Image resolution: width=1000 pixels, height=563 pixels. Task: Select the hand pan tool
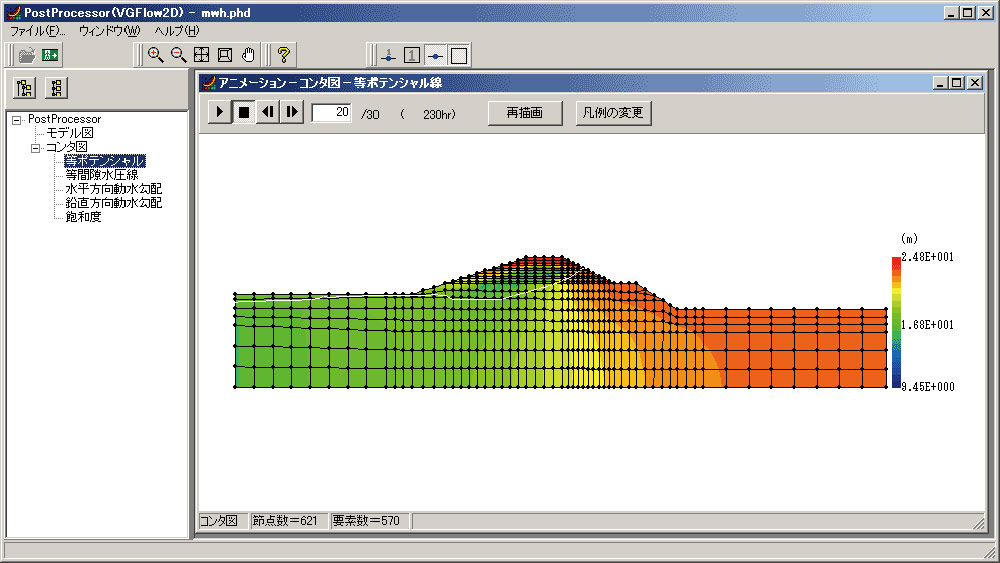click(248, 55)
